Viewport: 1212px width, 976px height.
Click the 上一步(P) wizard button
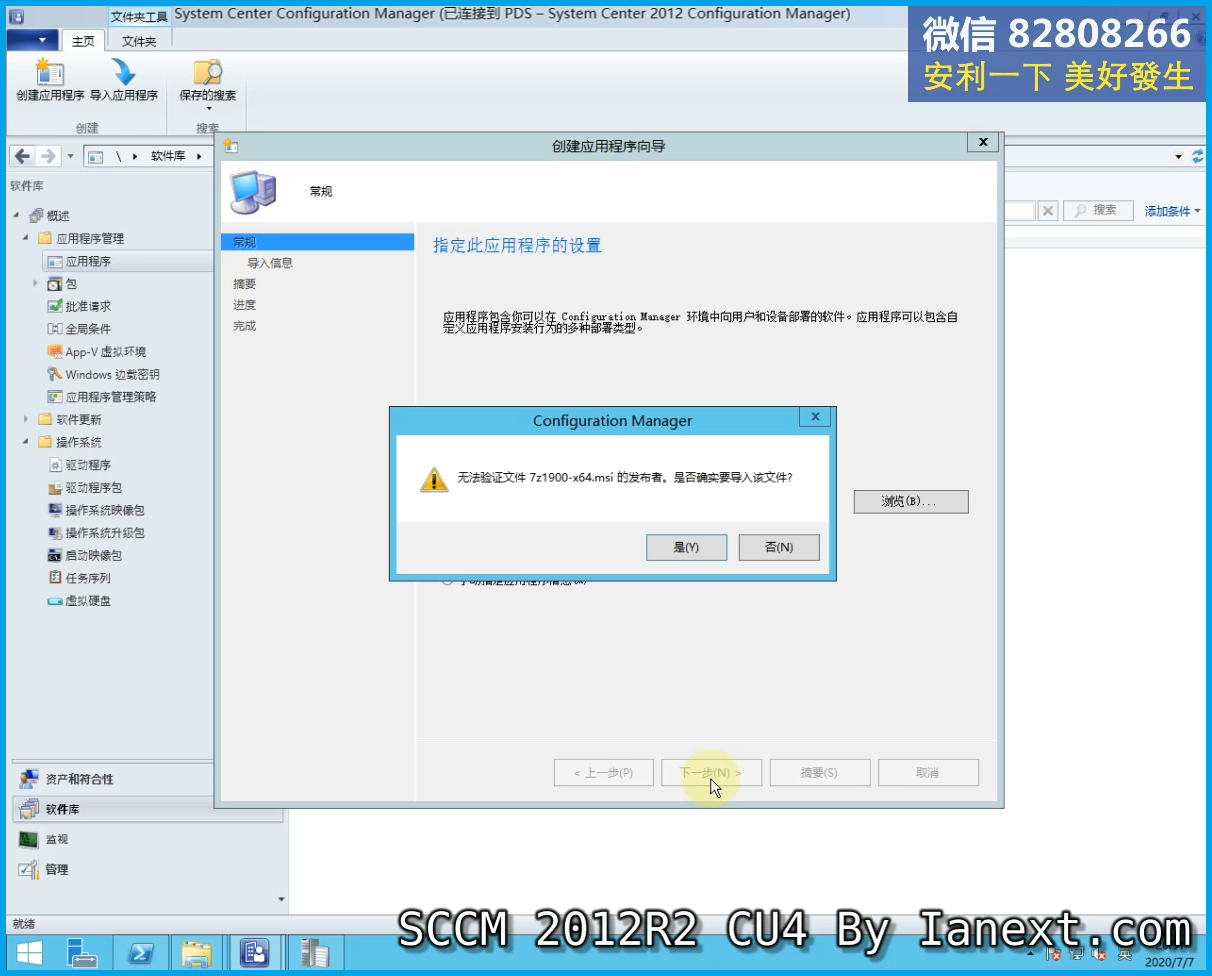tap(604, 773)
